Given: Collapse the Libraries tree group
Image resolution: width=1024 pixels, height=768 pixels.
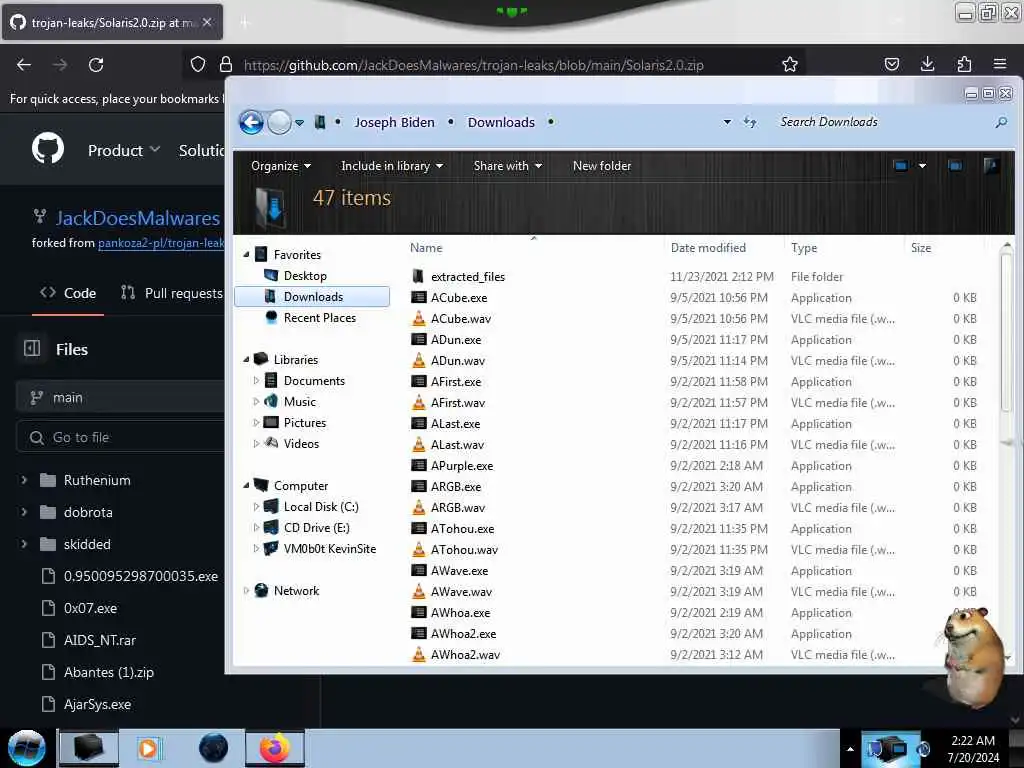Looking at the screenshot, I should coord(246,360).
